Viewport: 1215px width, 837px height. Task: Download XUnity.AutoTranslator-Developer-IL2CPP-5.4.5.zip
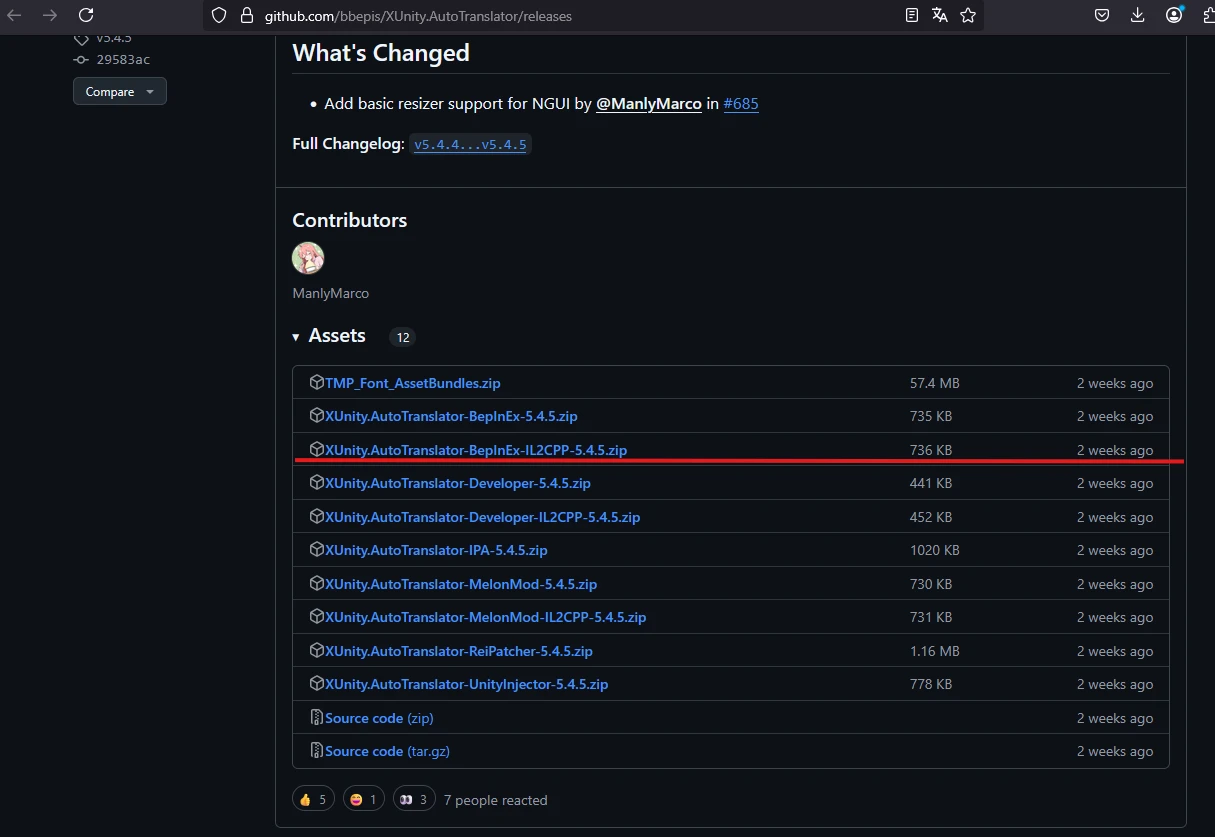(x=482, y=517)
